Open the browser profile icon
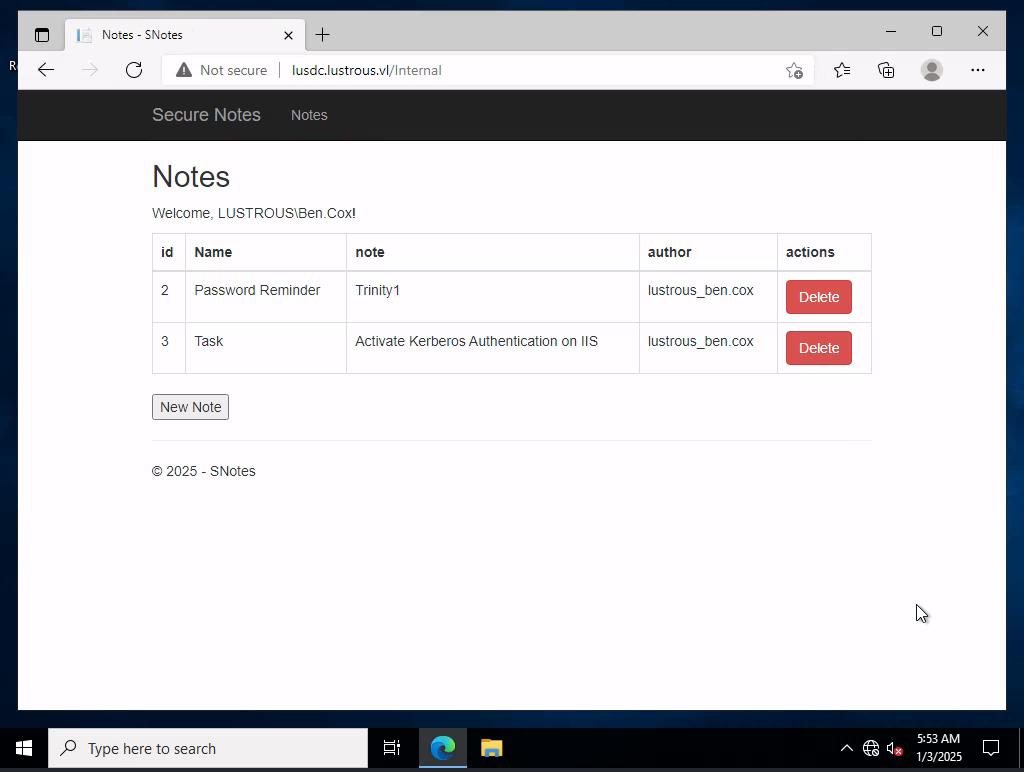Viewport: 1024px width, 772px height. 931,70
